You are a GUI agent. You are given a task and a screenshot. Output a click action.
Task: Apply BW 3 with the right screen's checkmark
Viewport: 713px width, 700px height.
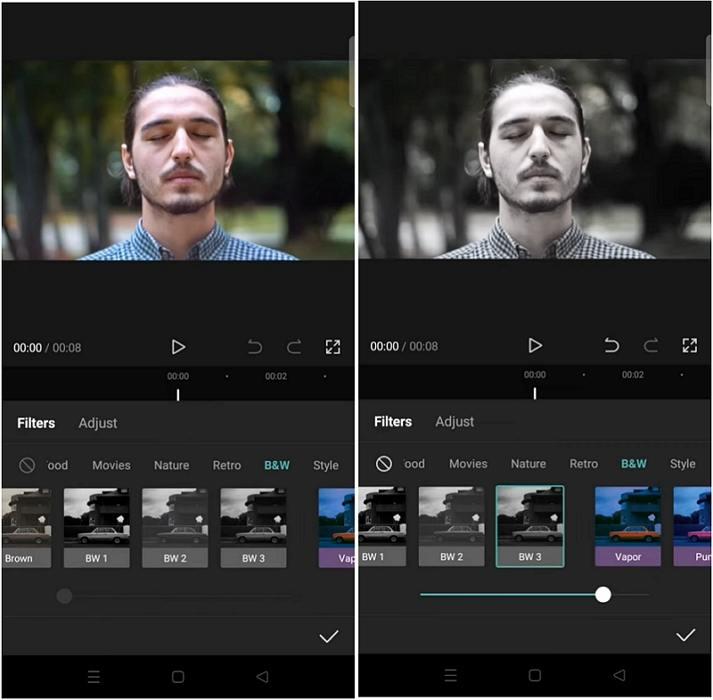pos(685,635)
